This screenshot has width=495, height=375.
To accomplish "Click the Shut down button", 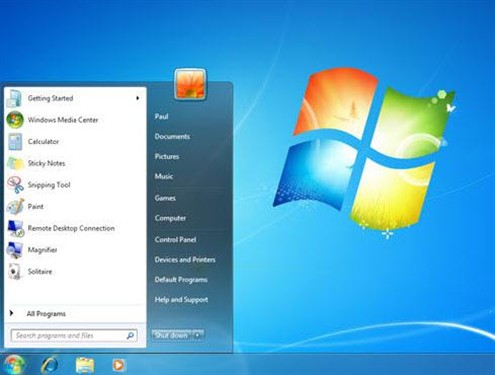I will click(x=172, y=335).
